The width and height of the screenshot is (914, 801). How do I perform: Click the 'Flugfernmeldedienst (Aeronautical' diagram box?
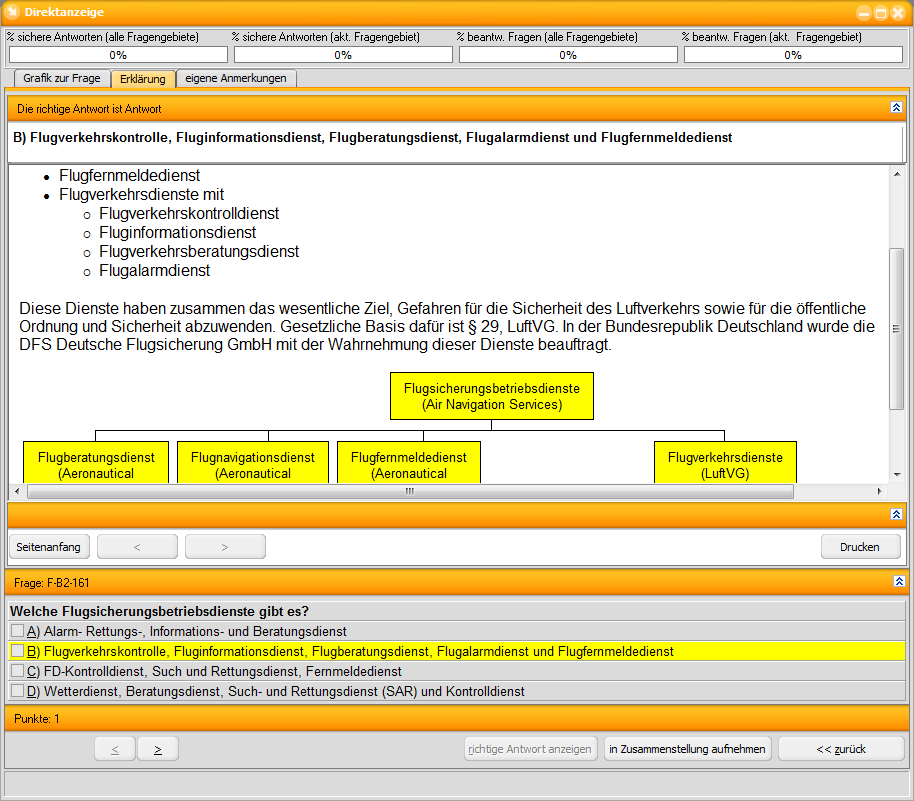point(409,462)
